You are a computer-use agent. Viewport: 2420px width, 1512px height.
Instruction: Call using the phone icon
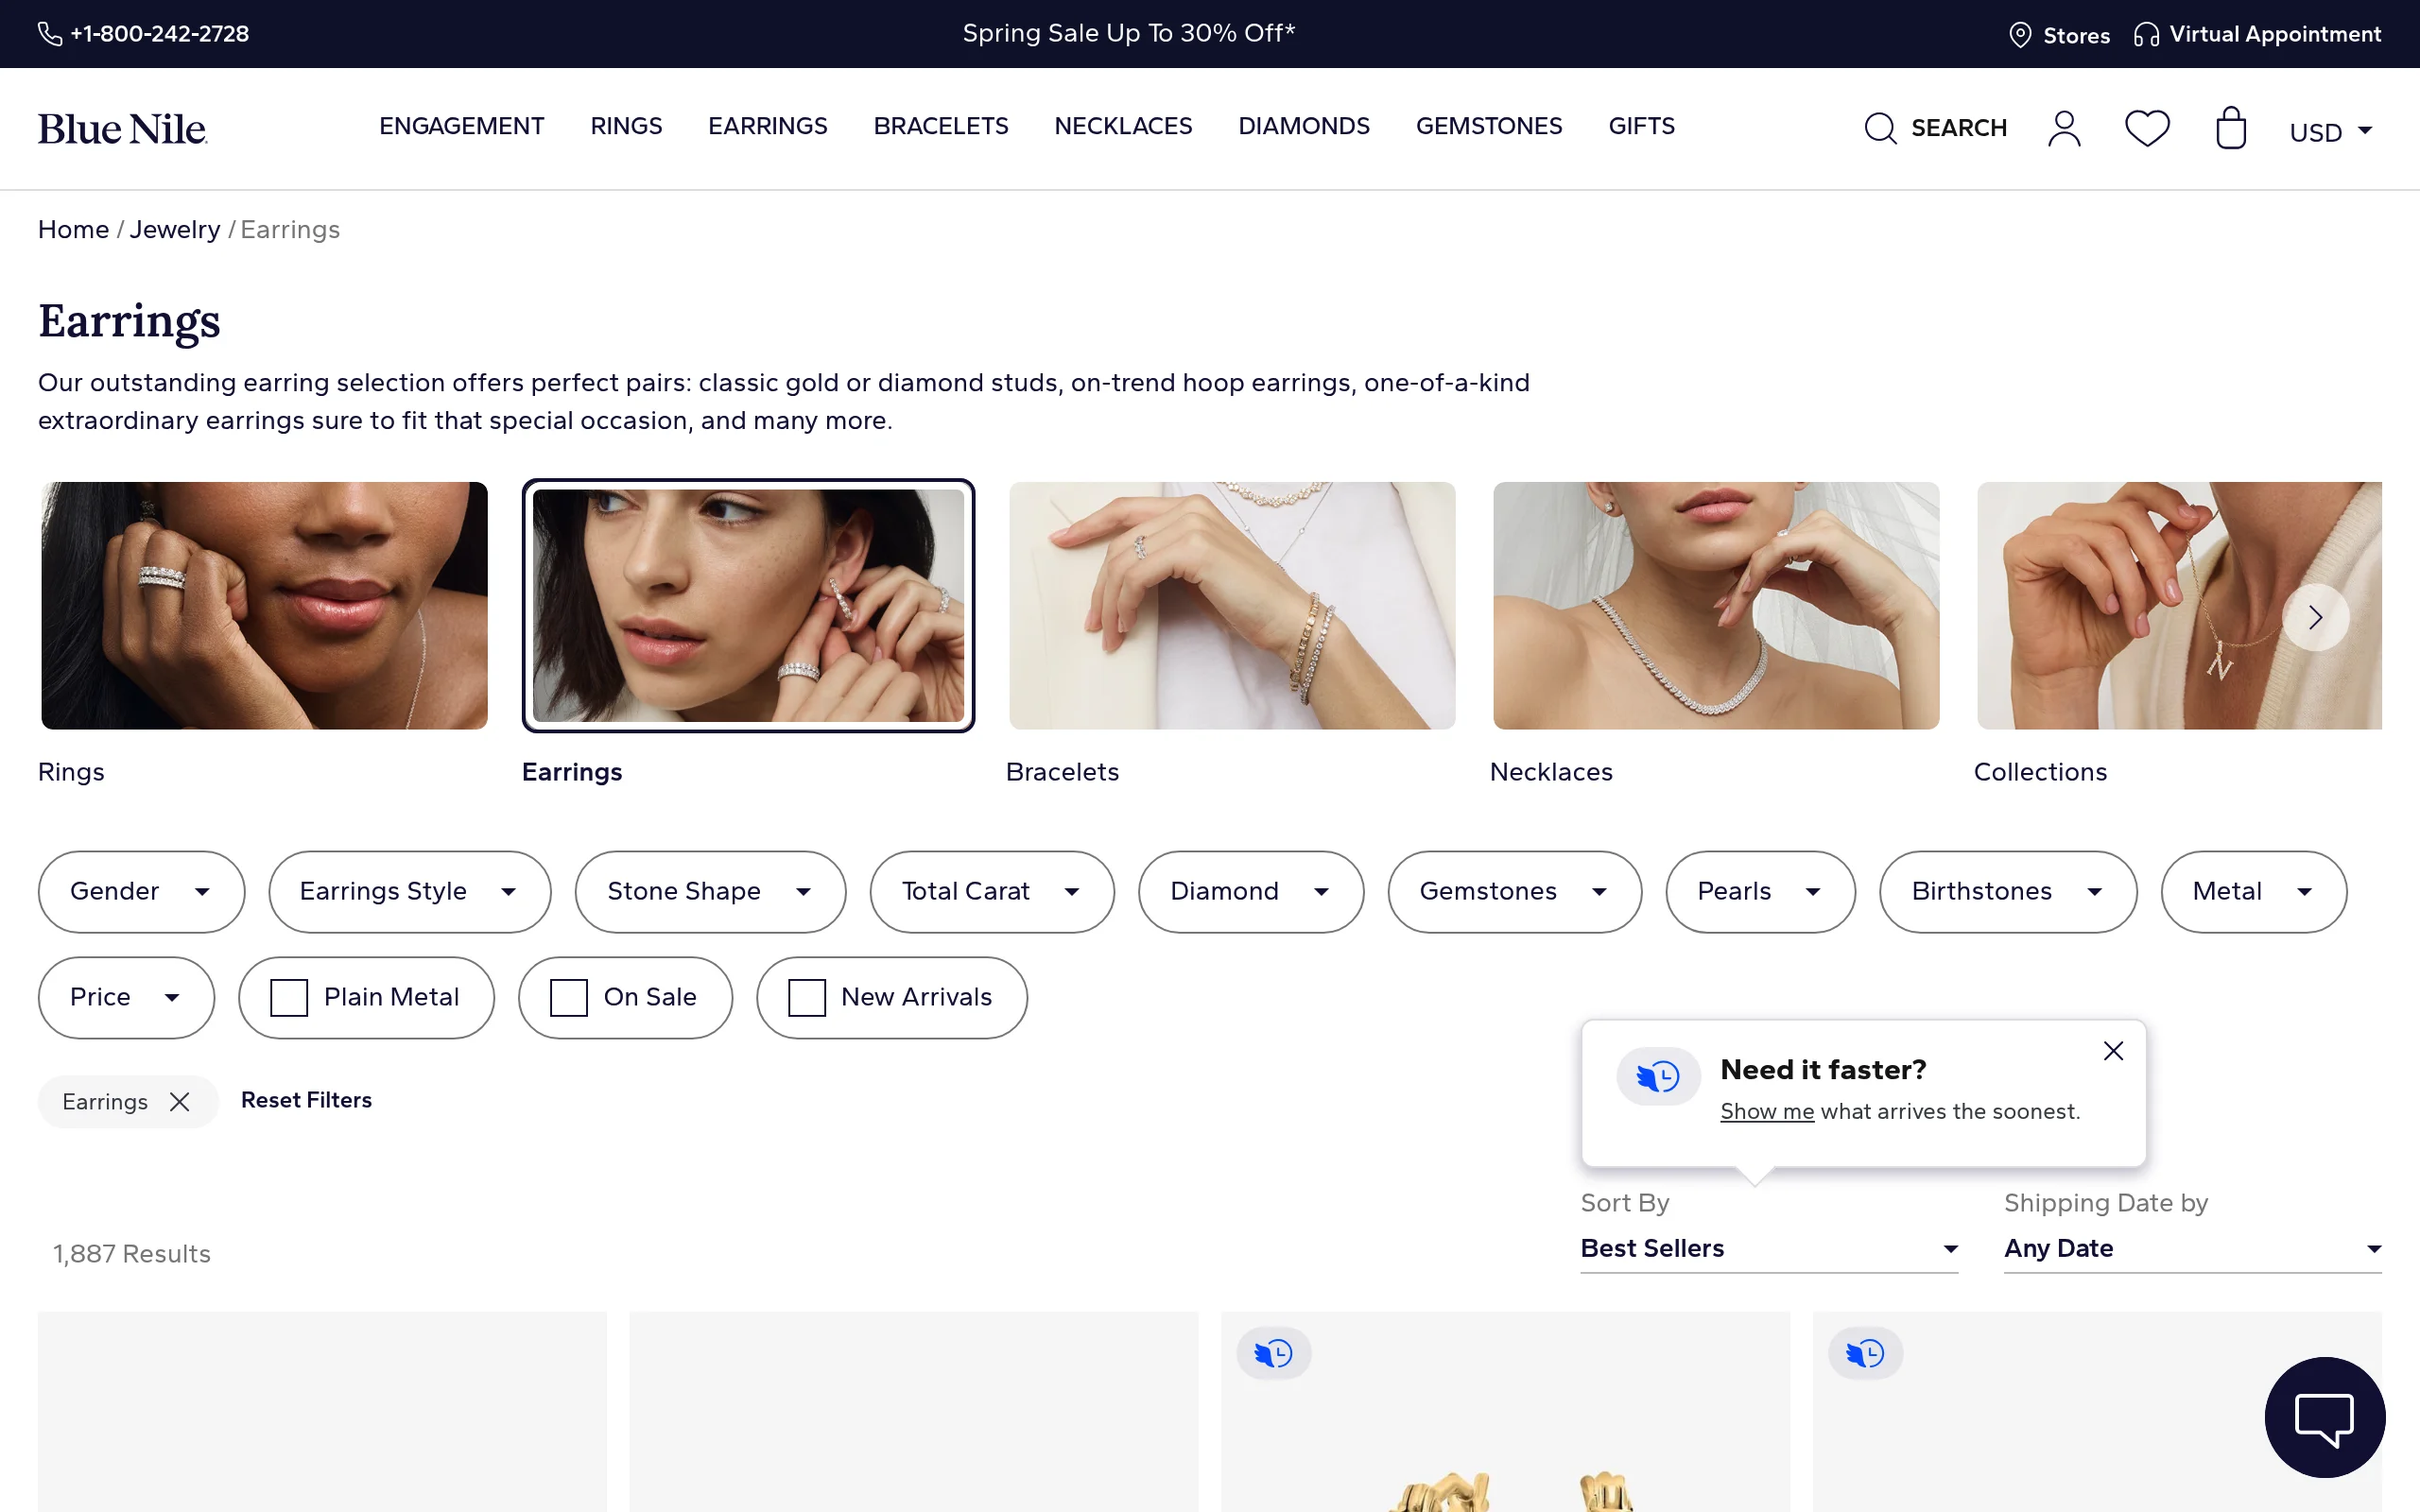tap(50, 33)
